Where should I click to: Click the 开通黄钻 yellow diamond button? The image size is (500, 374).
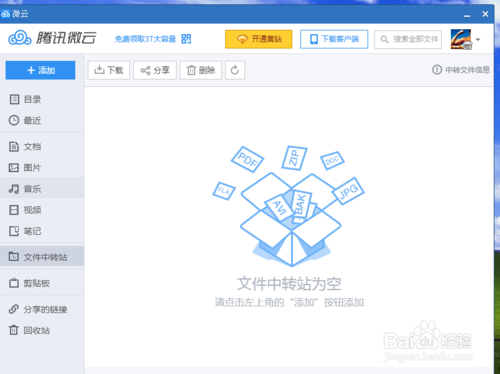tap(259, 39)
